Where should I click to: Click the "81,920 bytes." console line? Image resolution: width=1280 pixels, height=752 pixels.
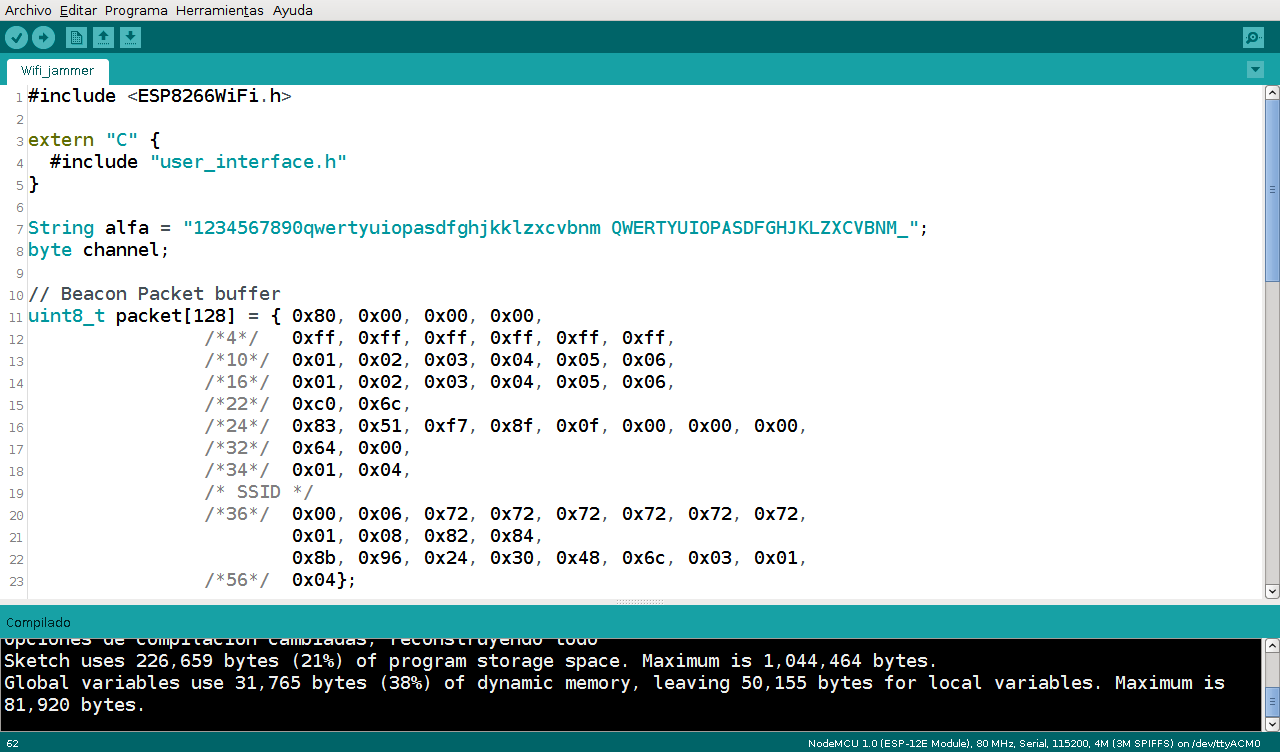[x=74, y=705]
